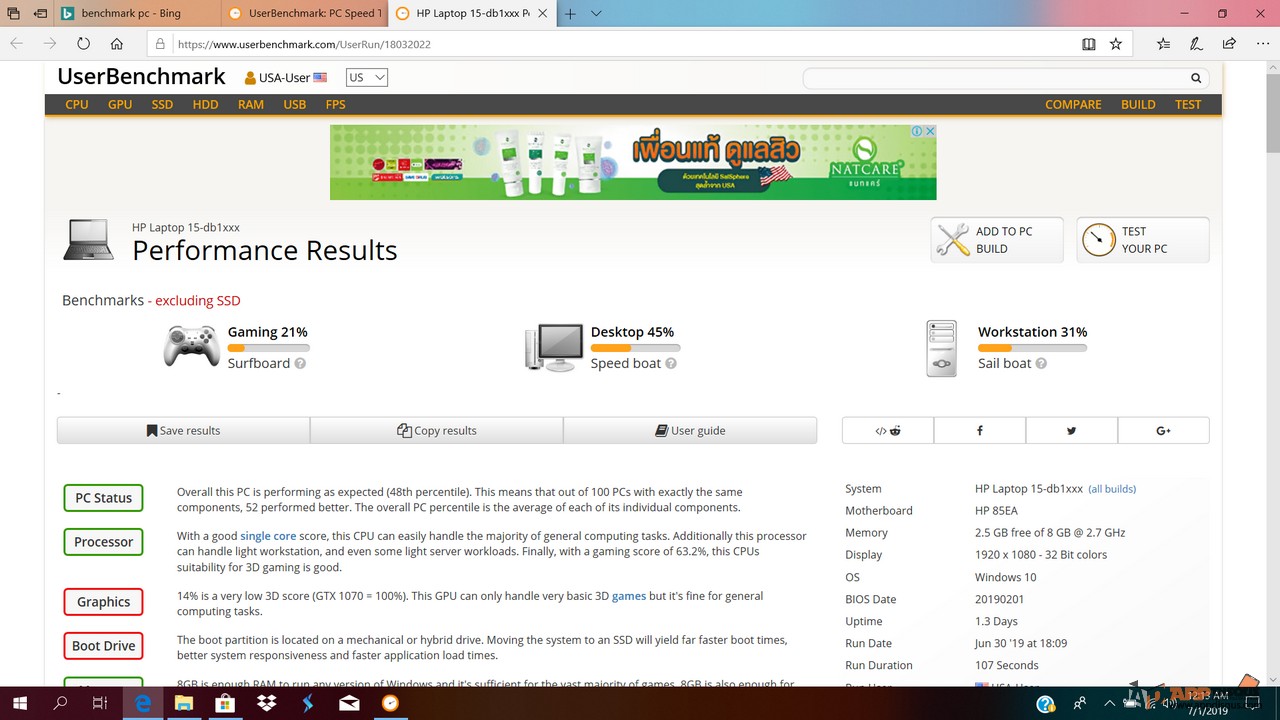Click the Sail boat help question icon
This screenshot has width=1280, height=720.
(1041, 364)
